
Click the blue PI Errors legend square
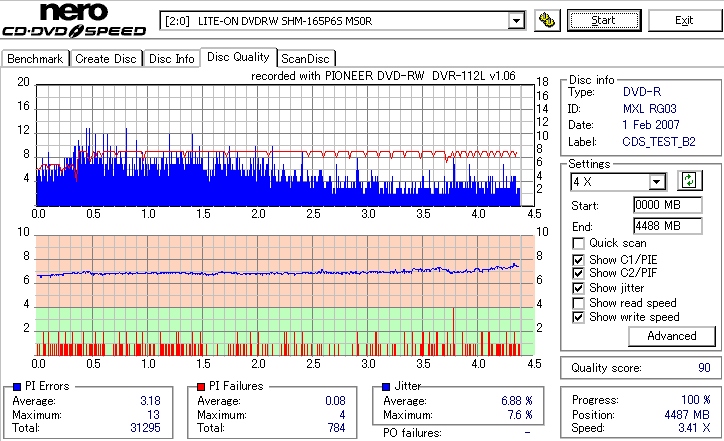coord(17,387)
